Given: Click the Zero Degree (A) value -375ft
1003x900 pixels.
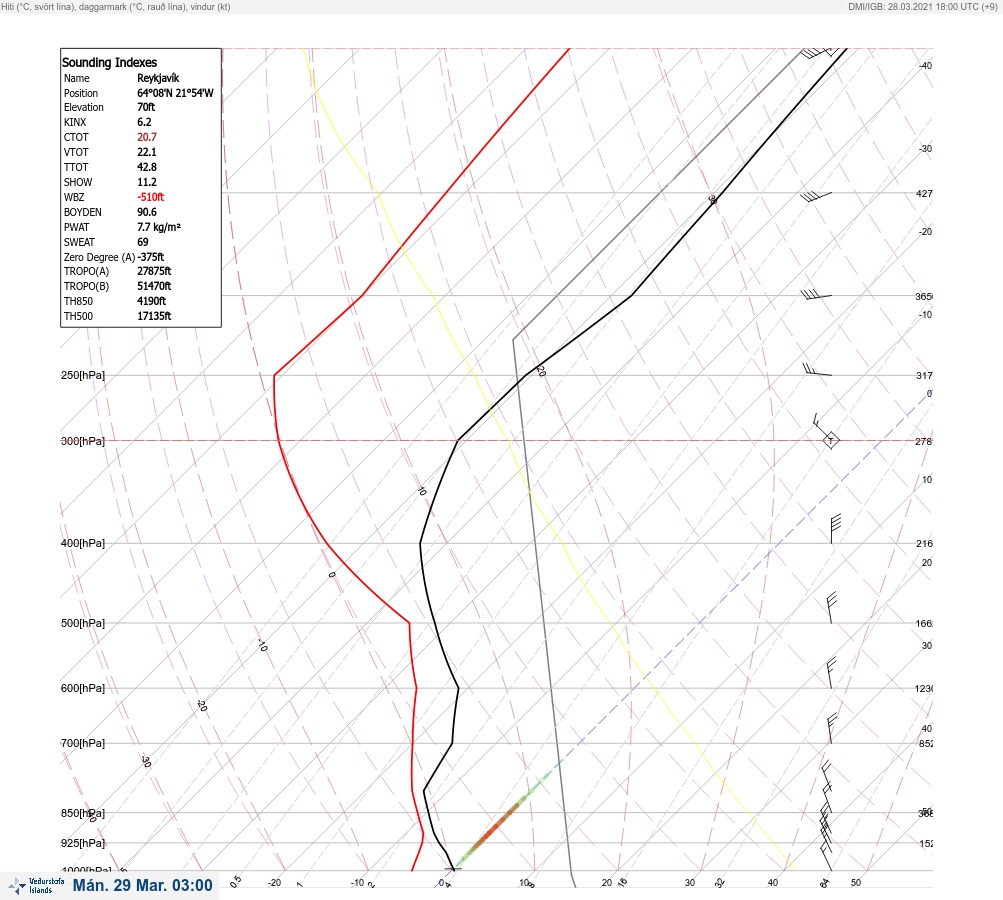Looking at the screenshot, I should 150,257.
